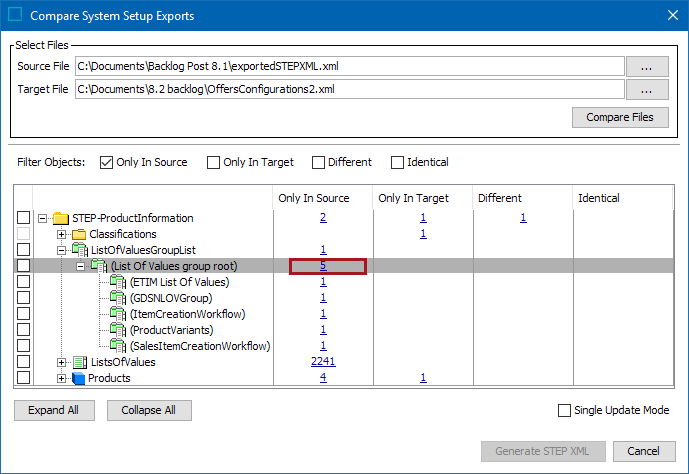Click the ETIM List Of Values icon

point(118,282)
